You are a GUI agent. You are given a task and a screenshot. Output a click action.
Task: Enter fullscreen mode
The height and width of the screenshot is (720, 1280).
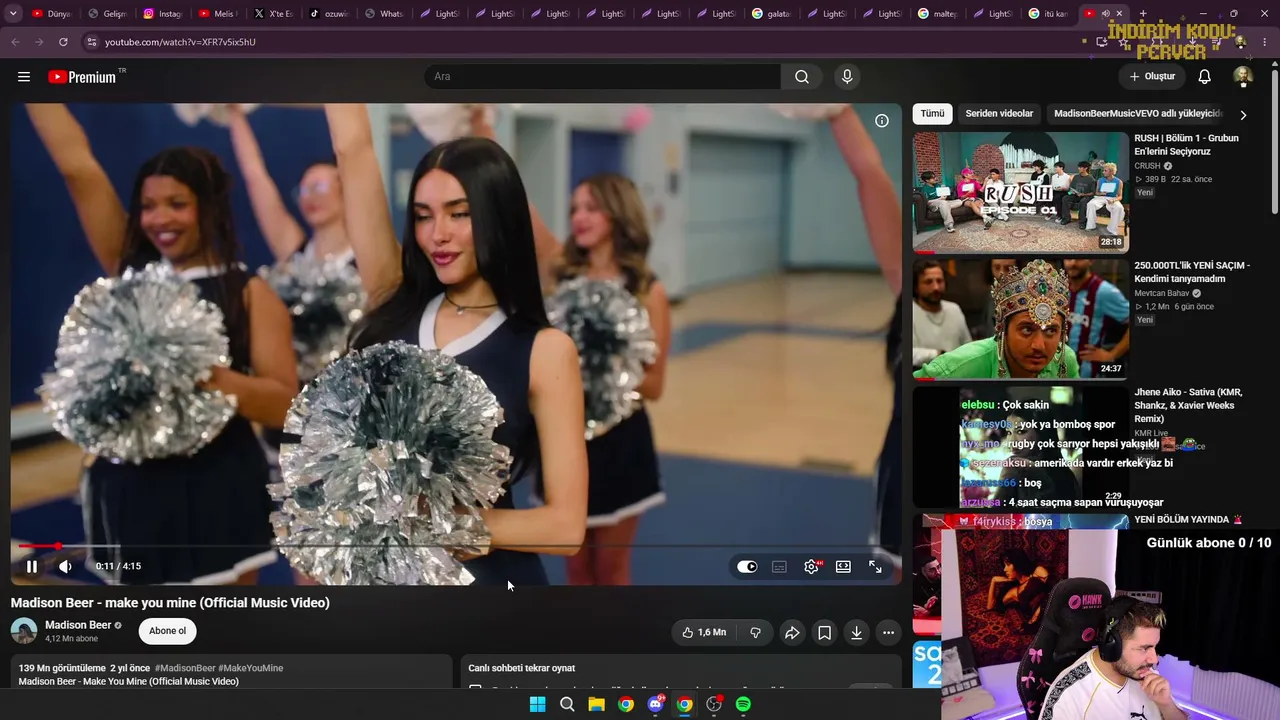tap(875, 567)
